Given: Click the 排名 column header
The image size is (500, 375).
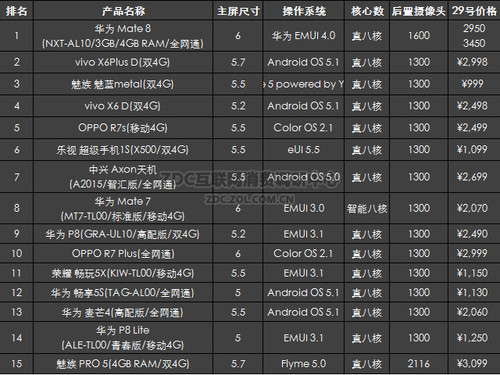Looking at the screenshot, I should [x=16, y=11].
